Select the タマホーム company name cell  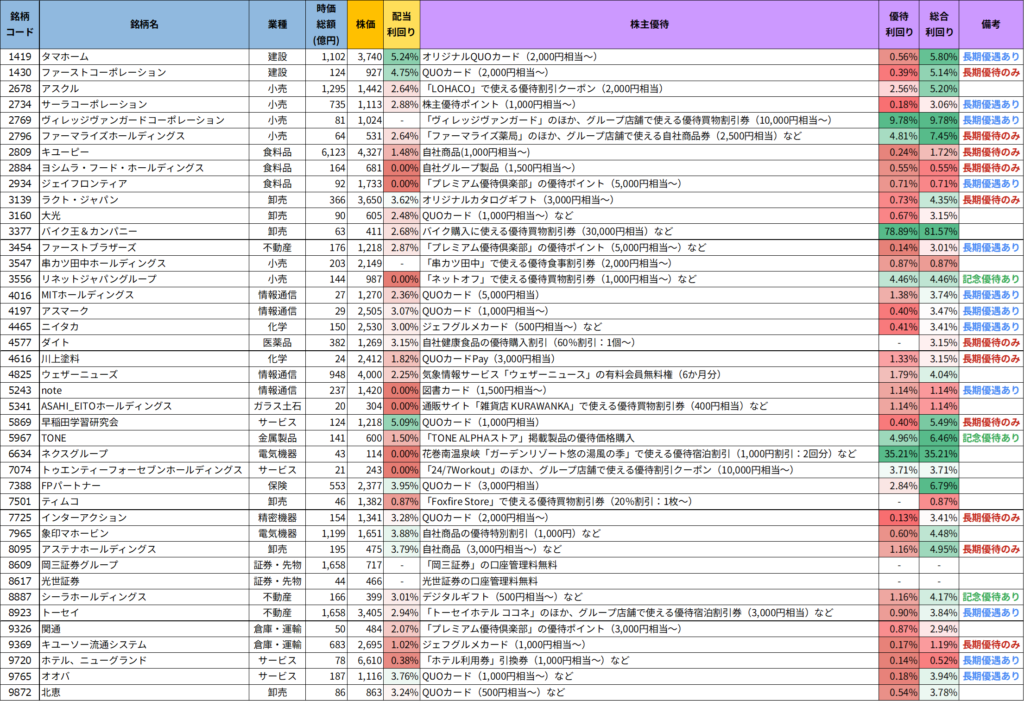144,57
